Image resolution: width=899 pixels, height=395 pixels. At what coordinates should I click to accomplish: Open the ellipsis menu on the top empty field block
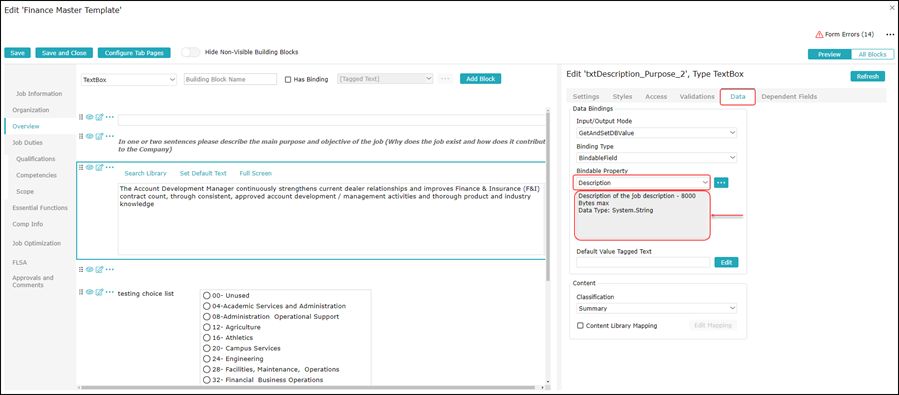[110, 117]
